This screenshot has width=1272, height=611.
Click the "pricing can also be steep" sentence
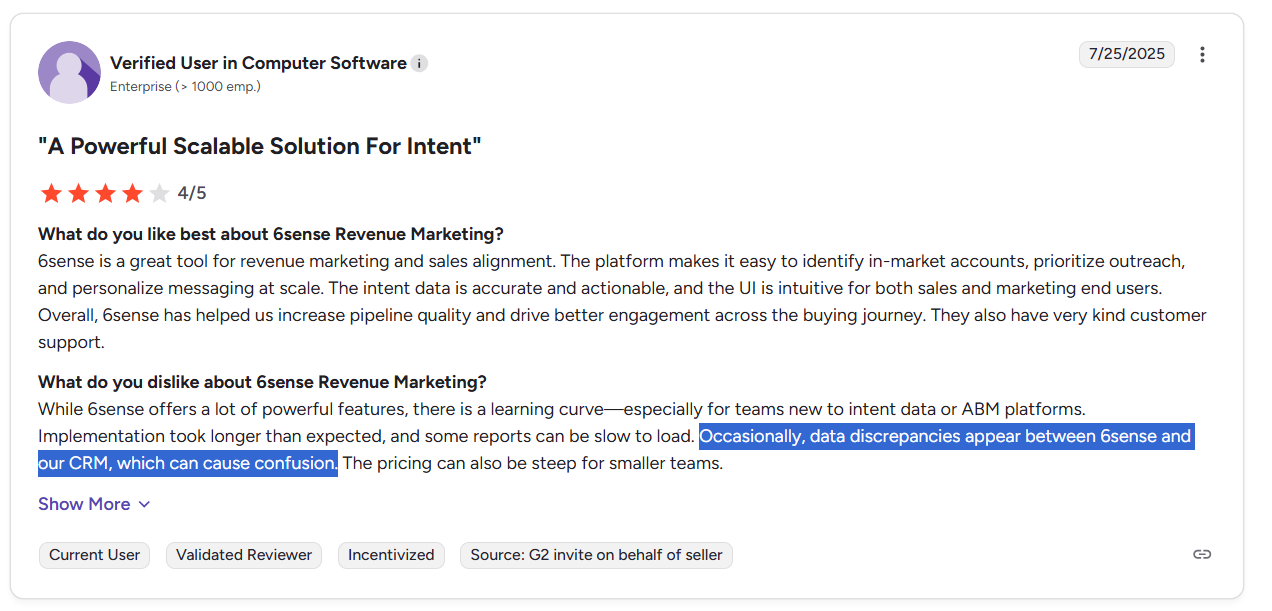(533, 464)
